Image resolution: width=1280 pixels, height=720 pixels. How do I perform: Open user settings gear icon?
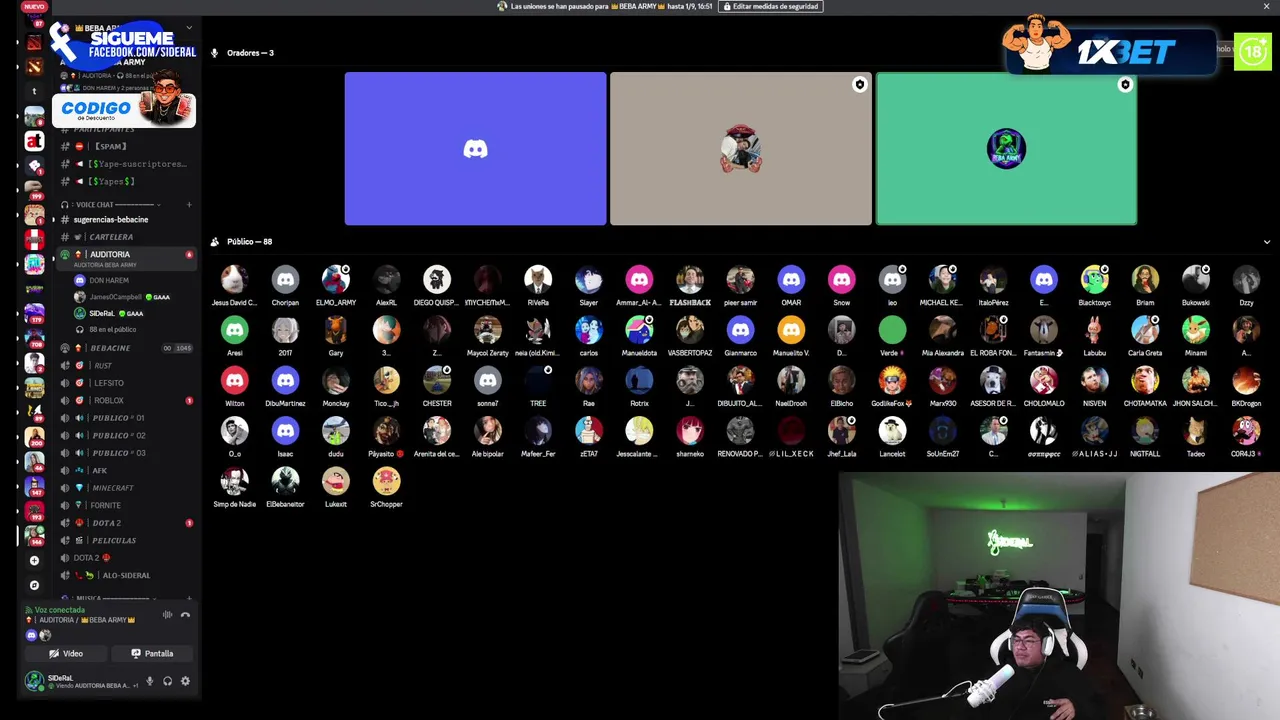pos(185,681)
